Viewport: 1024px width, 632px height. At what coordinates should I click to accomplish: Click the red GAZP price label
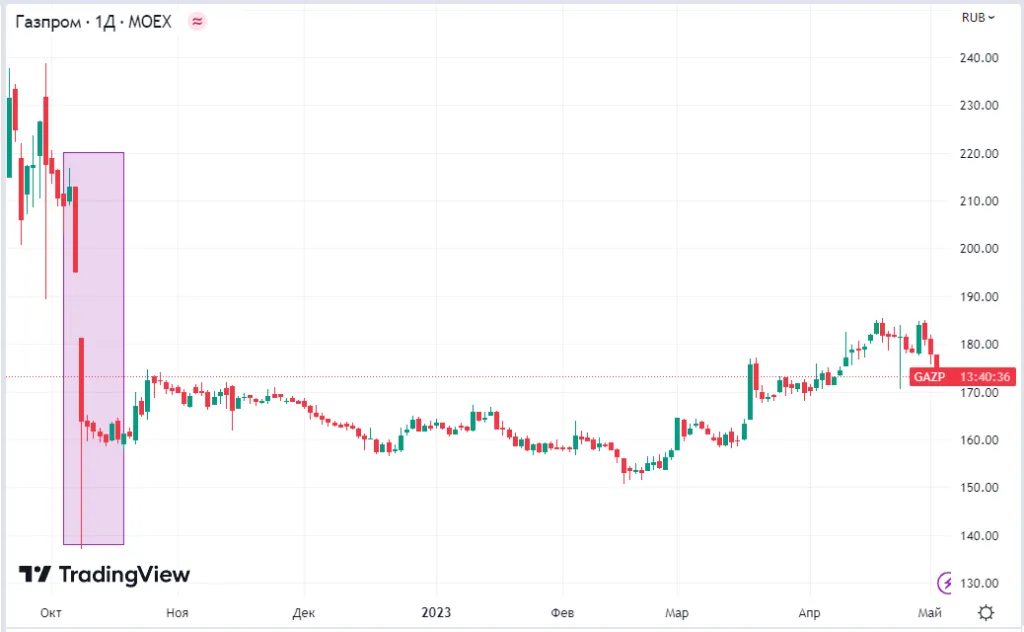click(x=929, y=377)
